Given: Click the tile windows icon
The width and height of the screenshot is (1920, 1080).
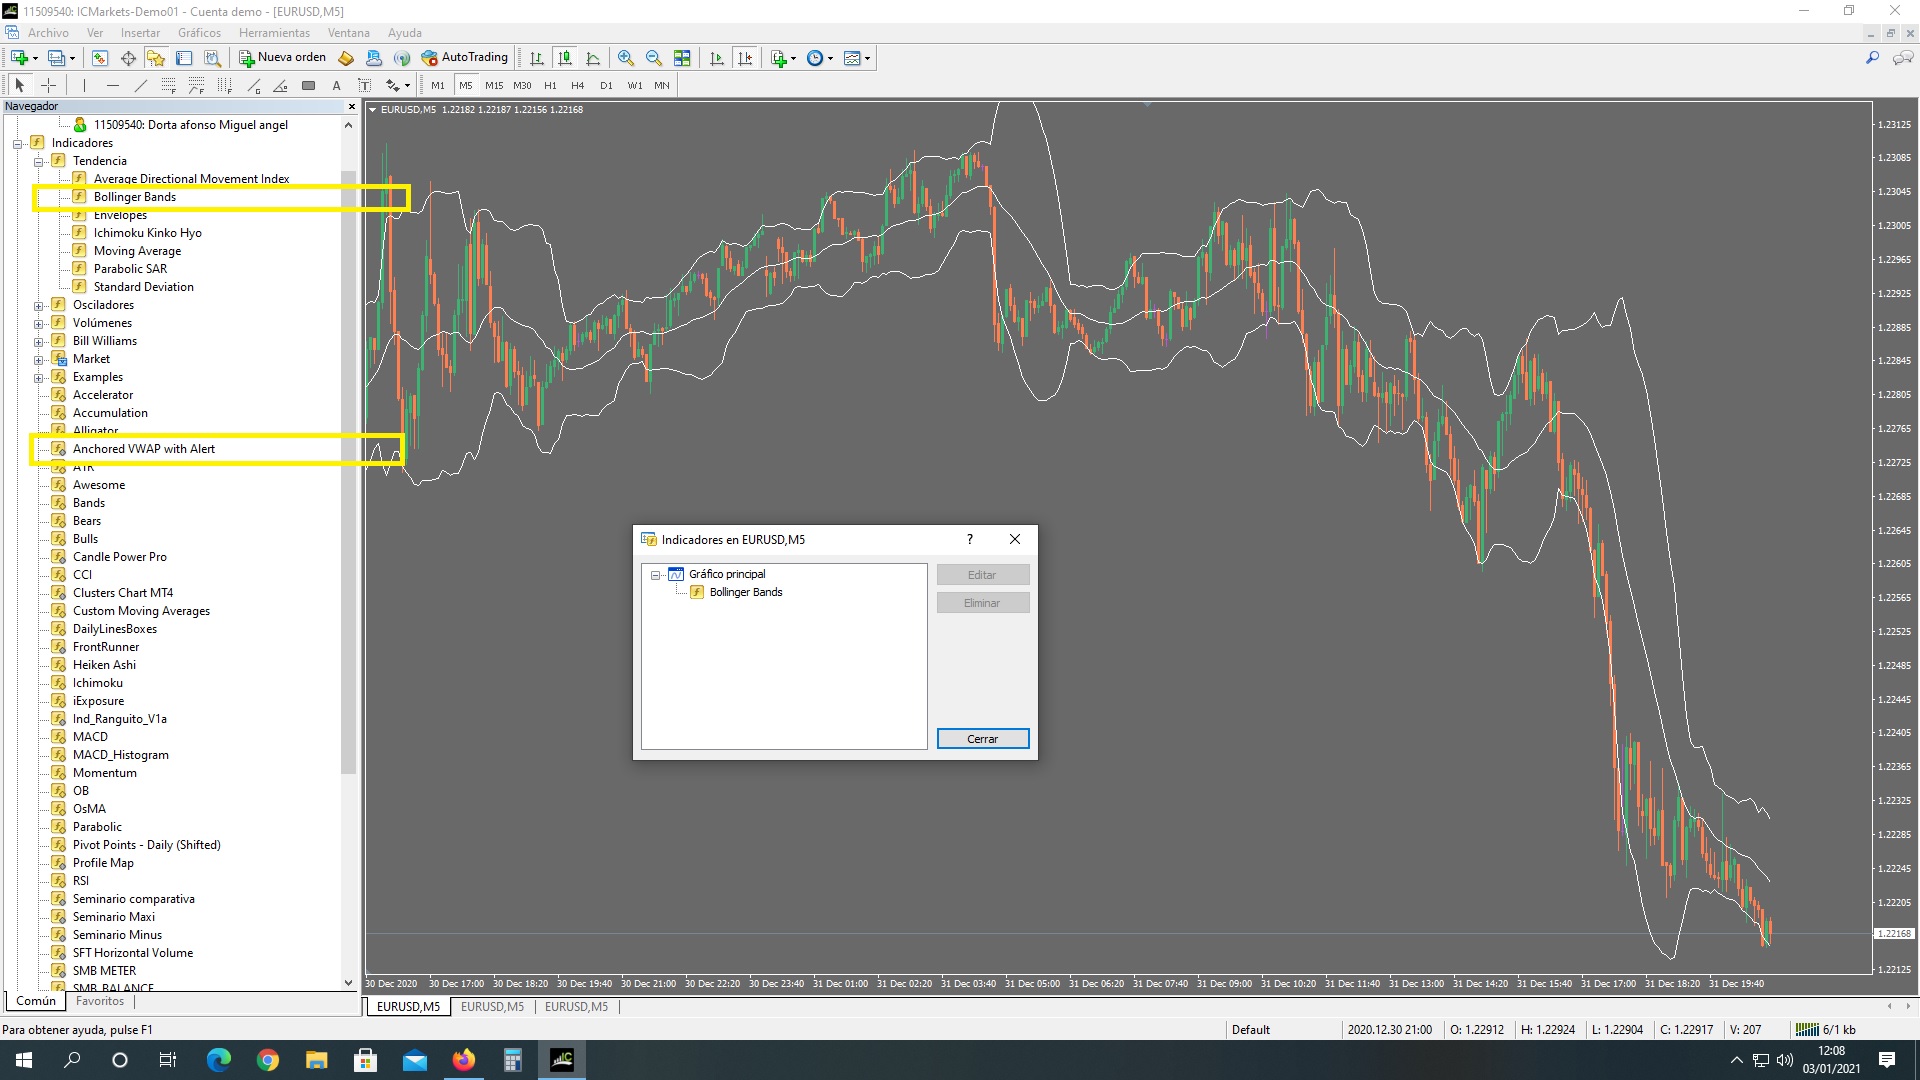Looking at the screenshot, I should click(682, 58).
